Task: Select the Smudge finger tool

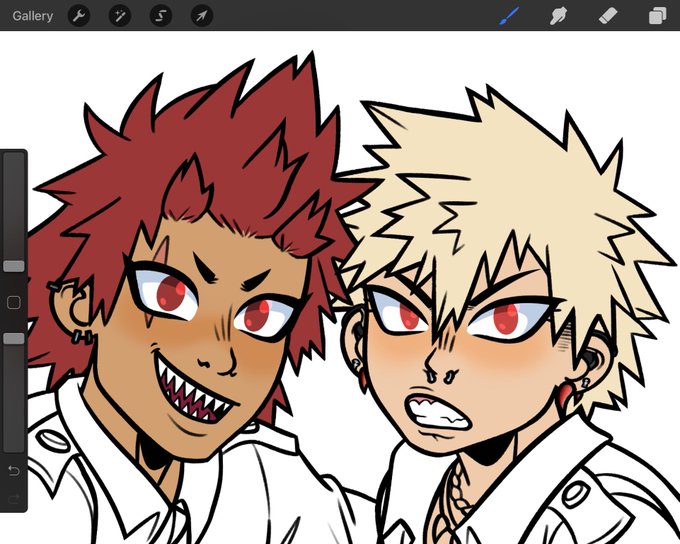Action: (x=558, y=16)
